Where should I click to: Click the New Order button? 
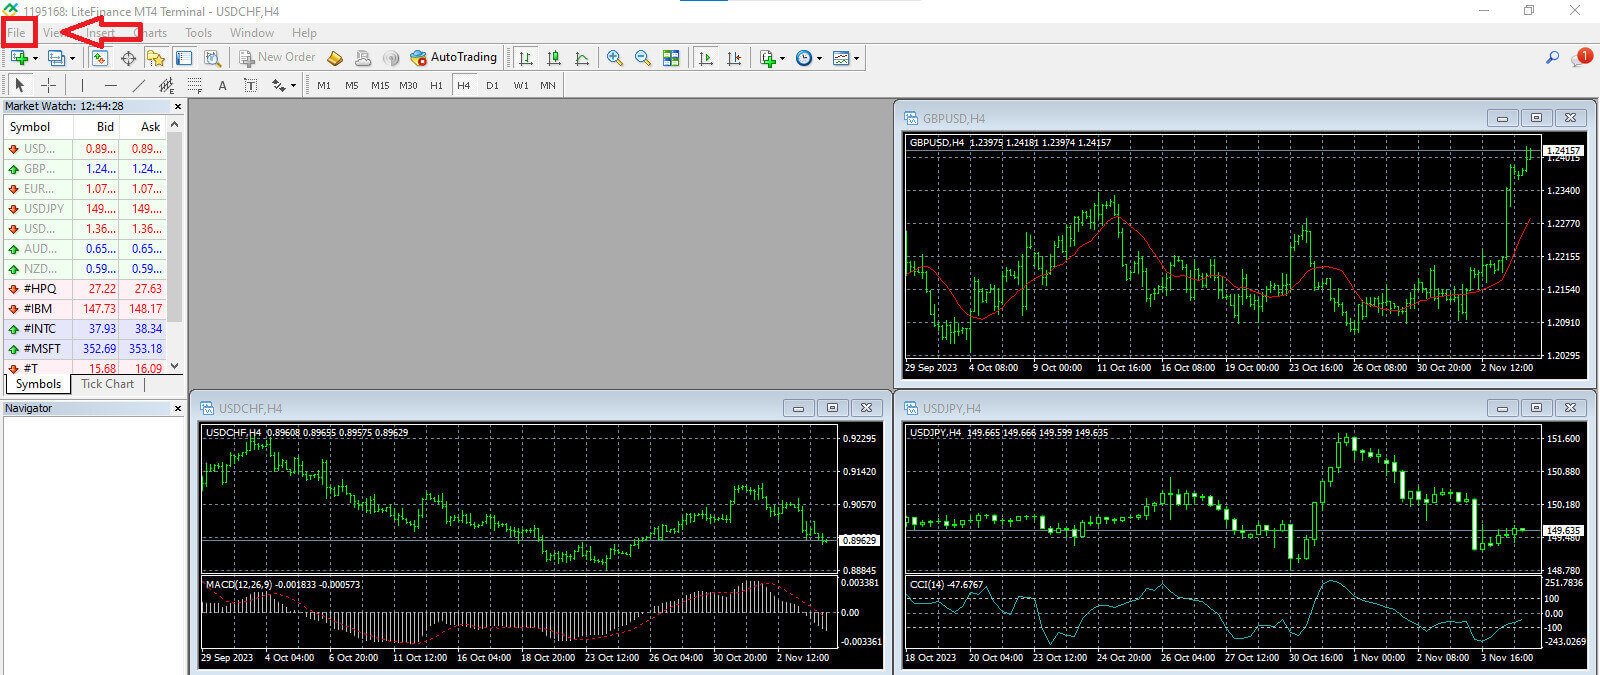[277, 58]
